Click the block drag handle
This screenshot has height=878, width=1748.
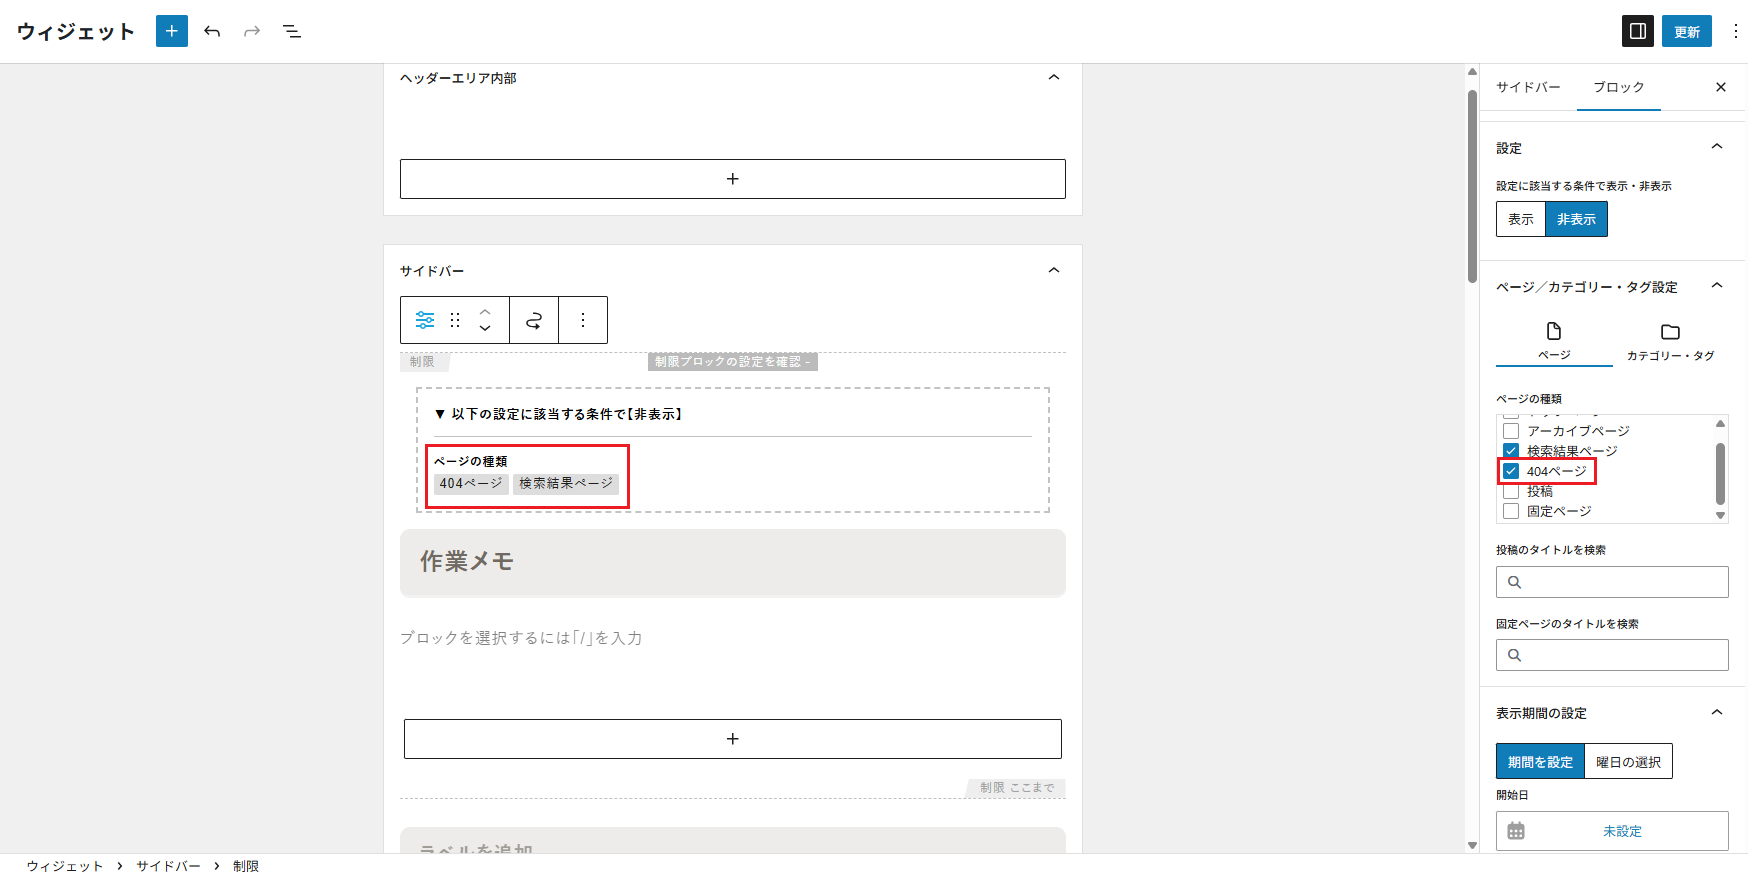coord(455,320)
